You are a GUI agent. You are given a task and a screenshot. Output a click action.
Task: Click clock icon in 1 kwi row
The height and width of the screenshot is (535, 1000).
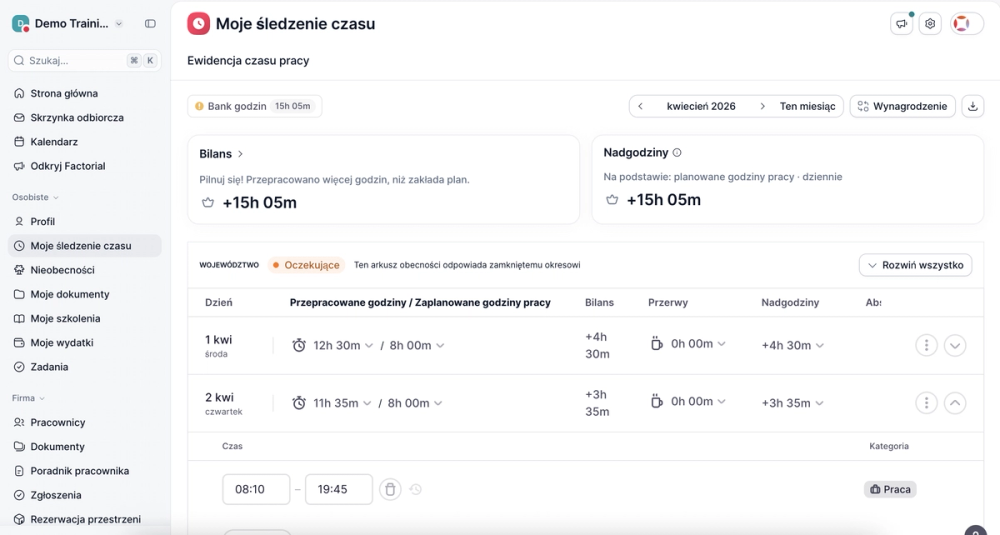point(299,345)
